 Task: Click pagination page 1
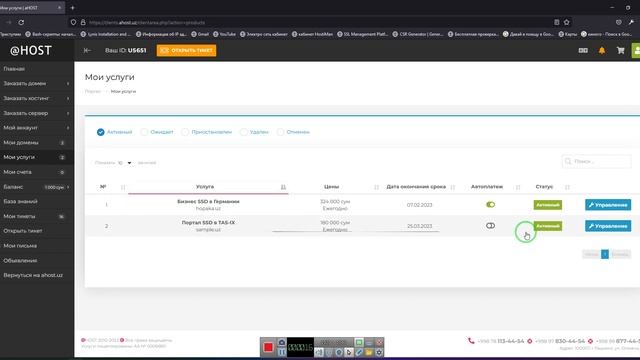click(604, 254)
